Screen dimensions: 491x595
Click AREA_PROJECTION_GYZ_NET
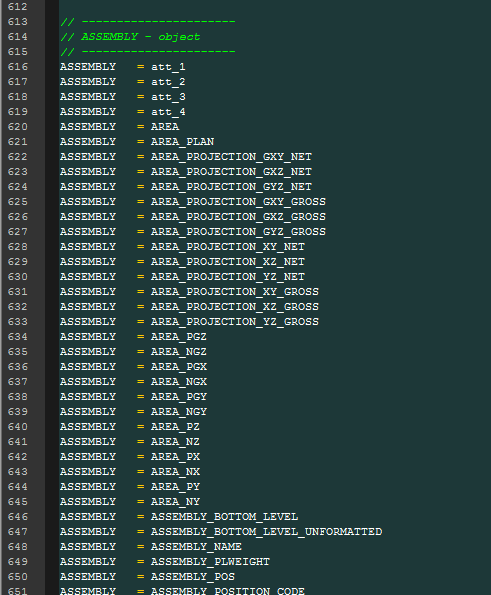point(231,187)
